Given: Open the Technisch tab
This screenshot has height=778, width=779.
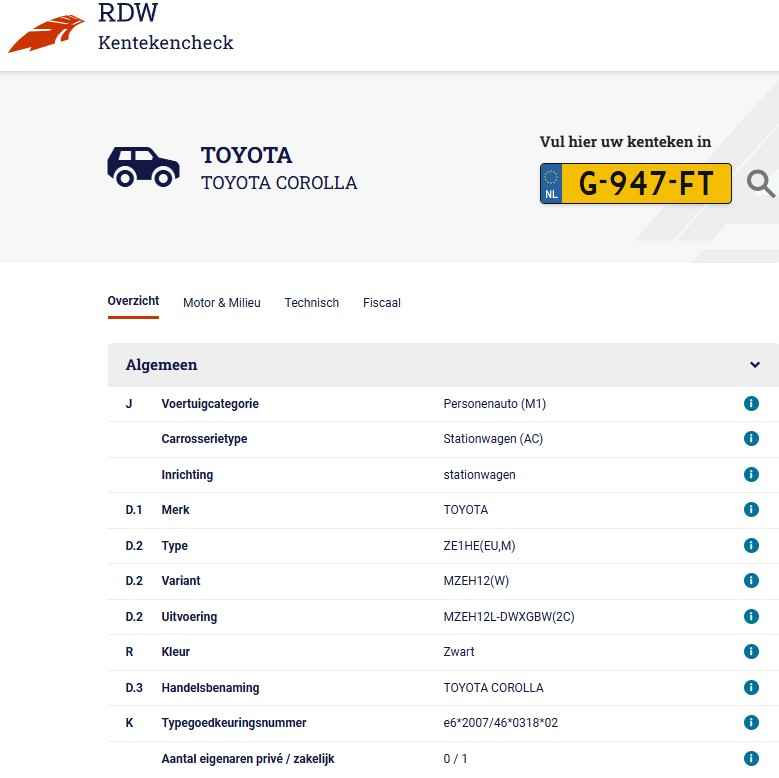Looking at the screenshot, I should coord(311,303).
